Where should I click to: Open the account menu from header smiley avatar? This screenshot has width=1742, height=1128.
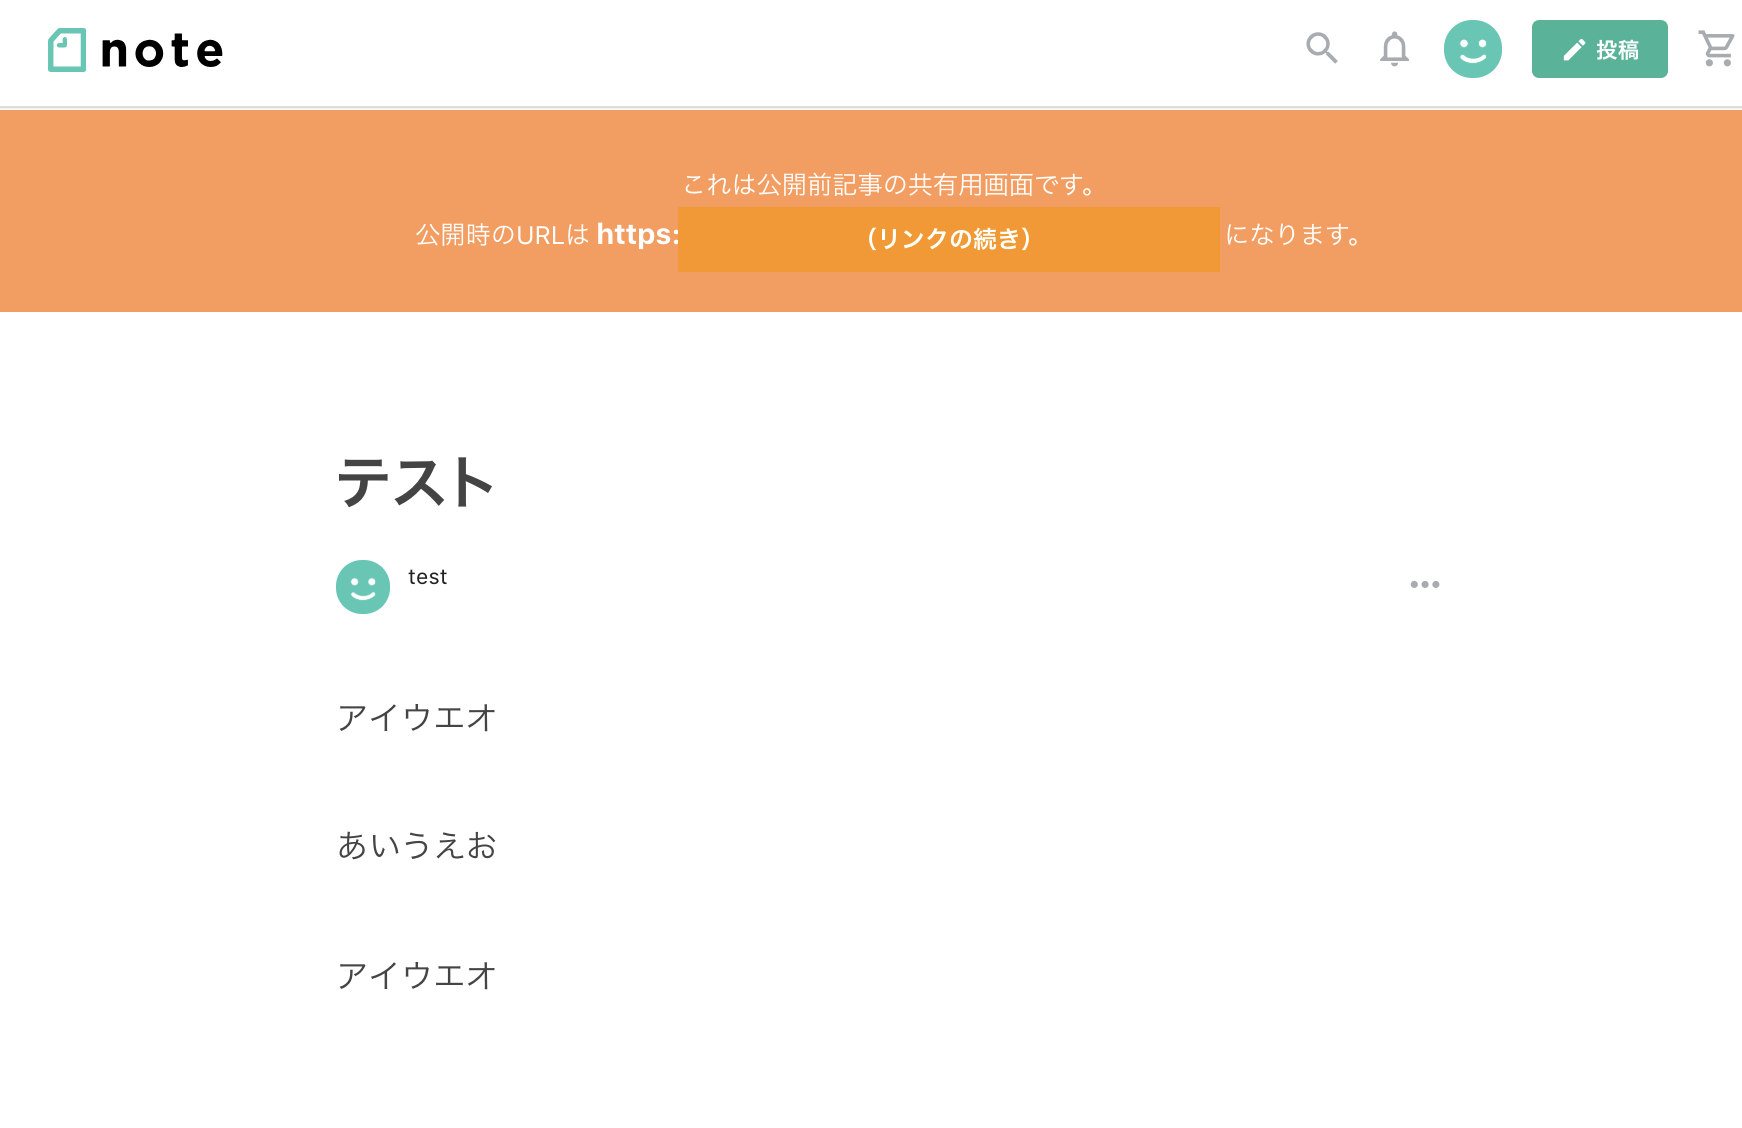pos(1473,49)
